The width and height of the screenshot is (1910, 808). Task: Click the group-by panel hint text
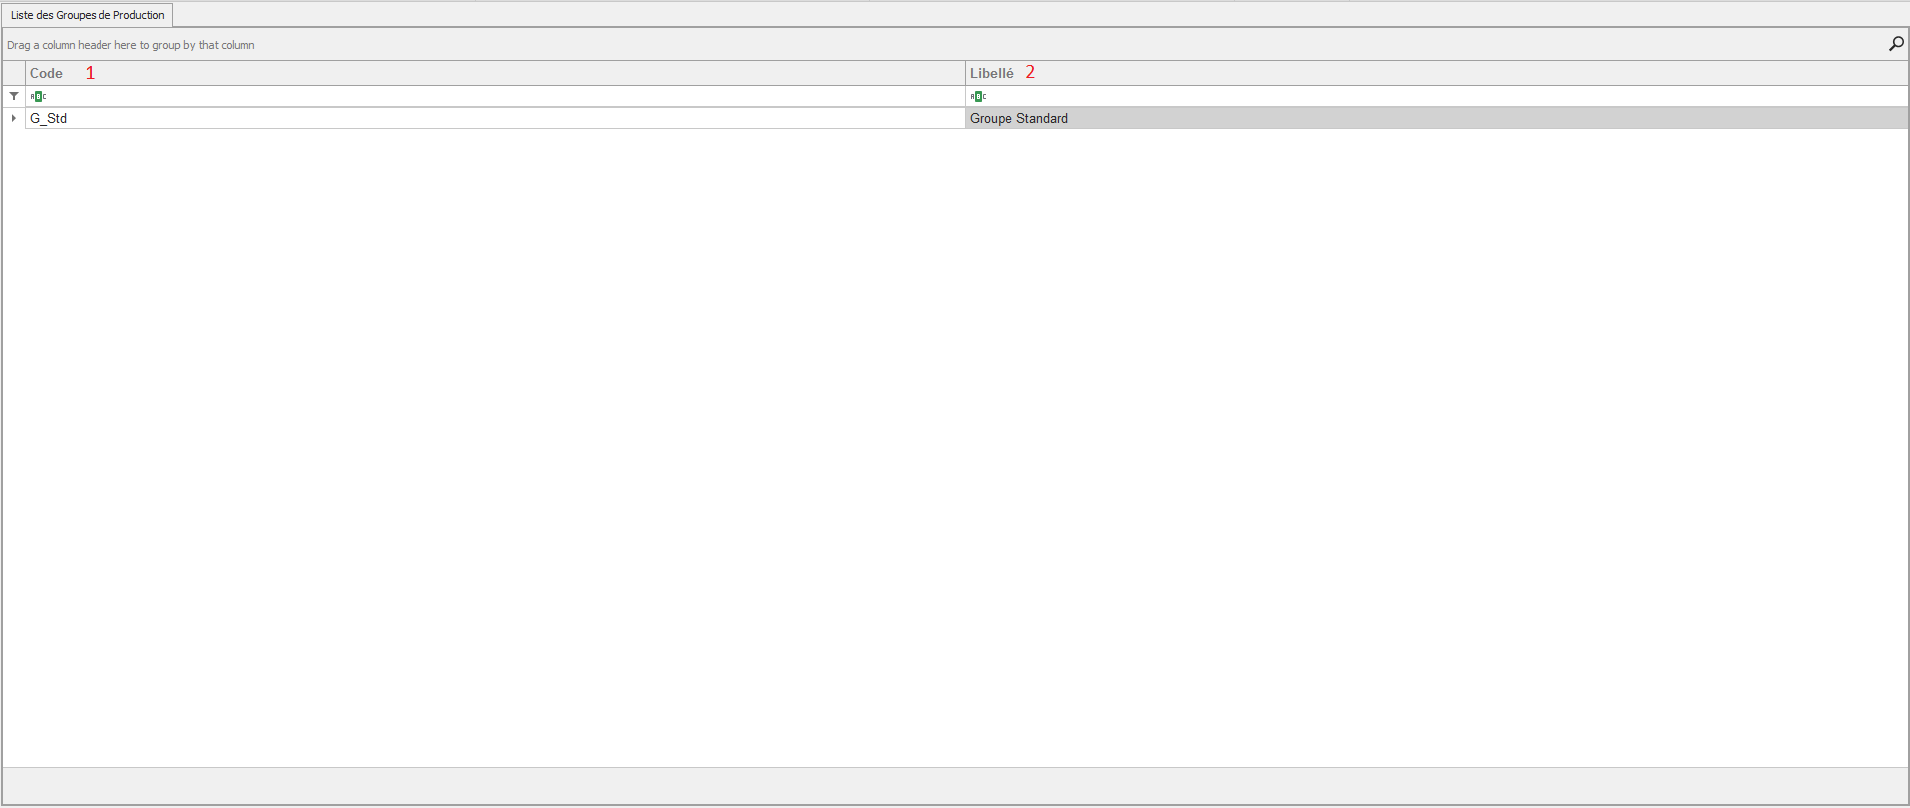coord(131,45)
